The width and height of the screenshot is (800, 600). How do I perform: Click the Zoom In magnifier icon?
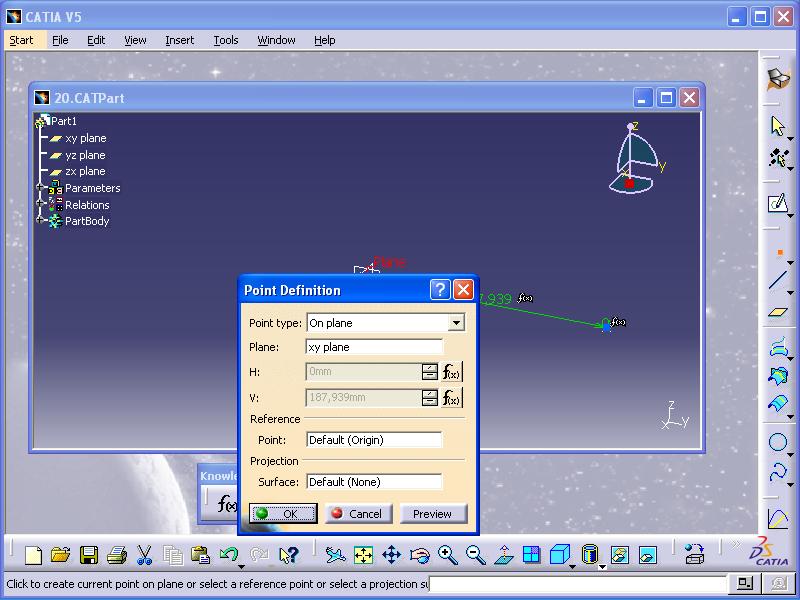pyautogui.click(x=447, y=554)
